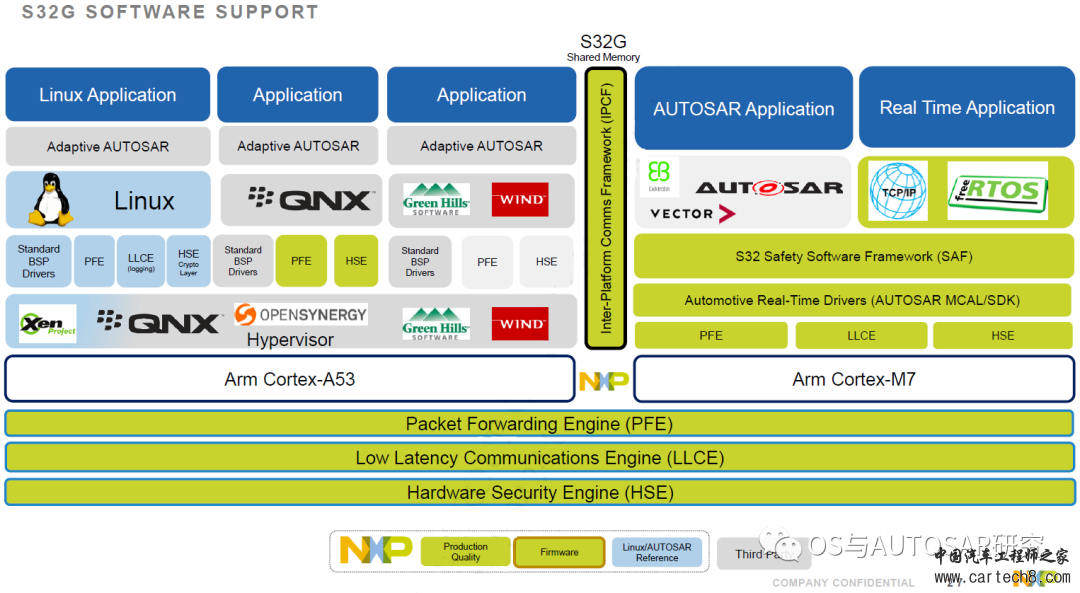Click the Low Latency Communications Engine (LLCE) bar
Image resolution: width=1080 pixels, height=593 pixels.
pos(539,458)
